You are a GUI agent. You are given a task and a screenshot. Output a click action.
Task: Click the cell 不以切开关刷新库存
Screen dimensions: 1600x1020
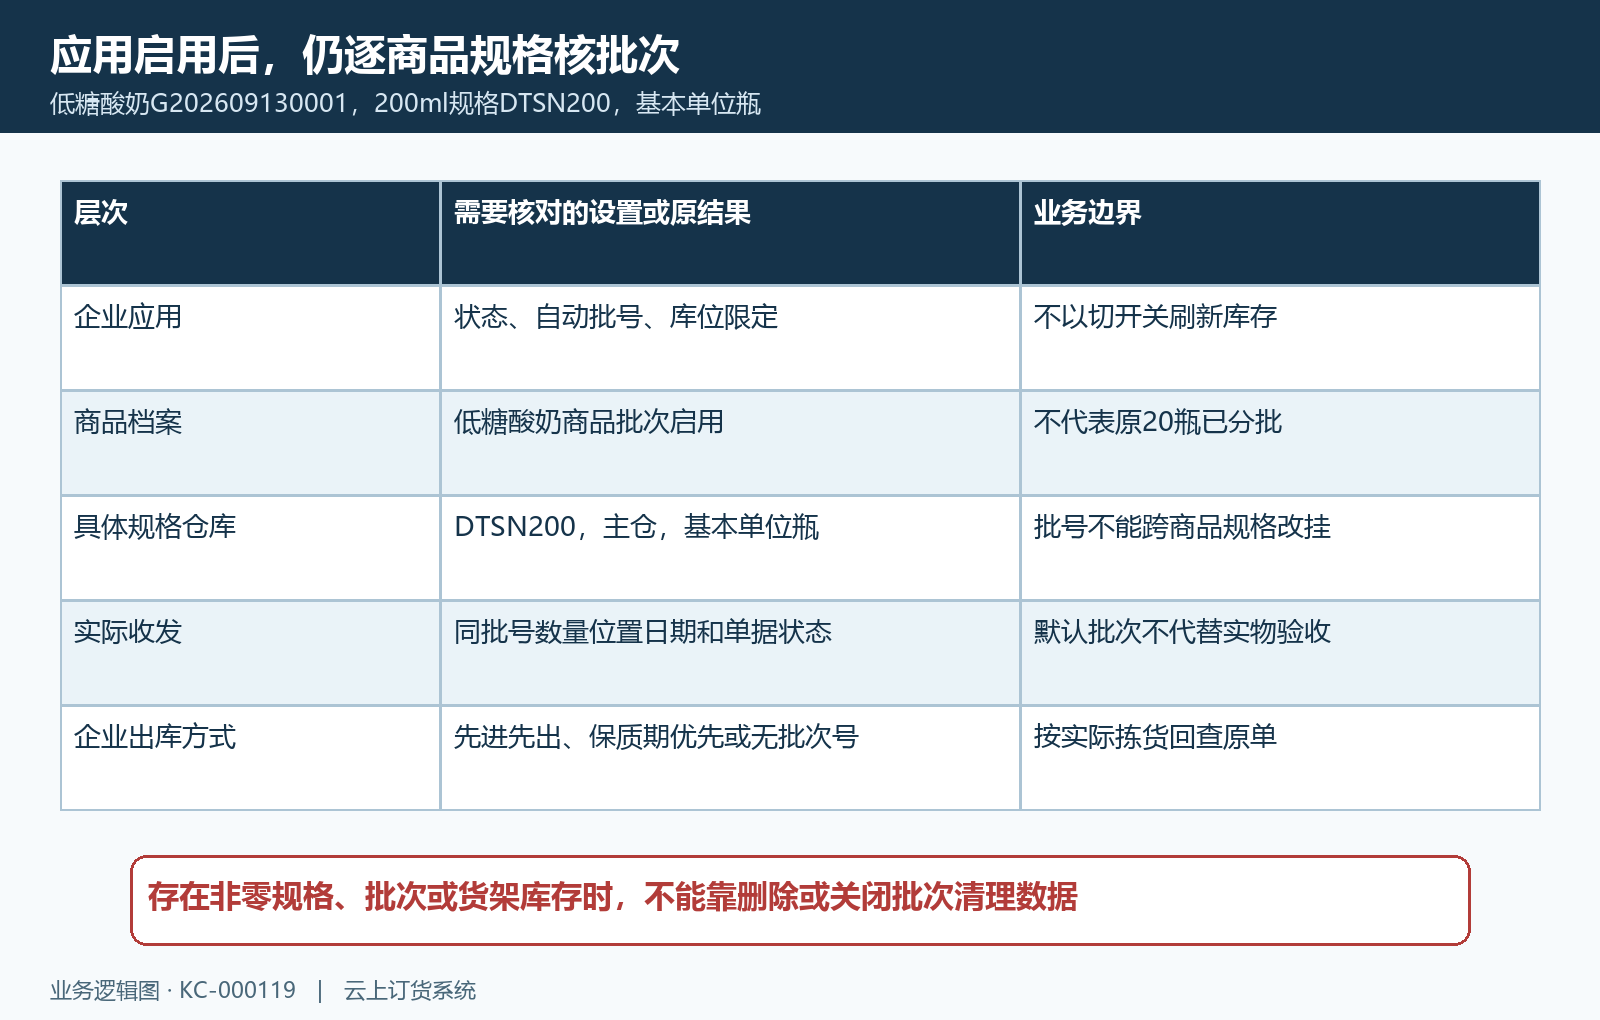tap(1280, 338)
